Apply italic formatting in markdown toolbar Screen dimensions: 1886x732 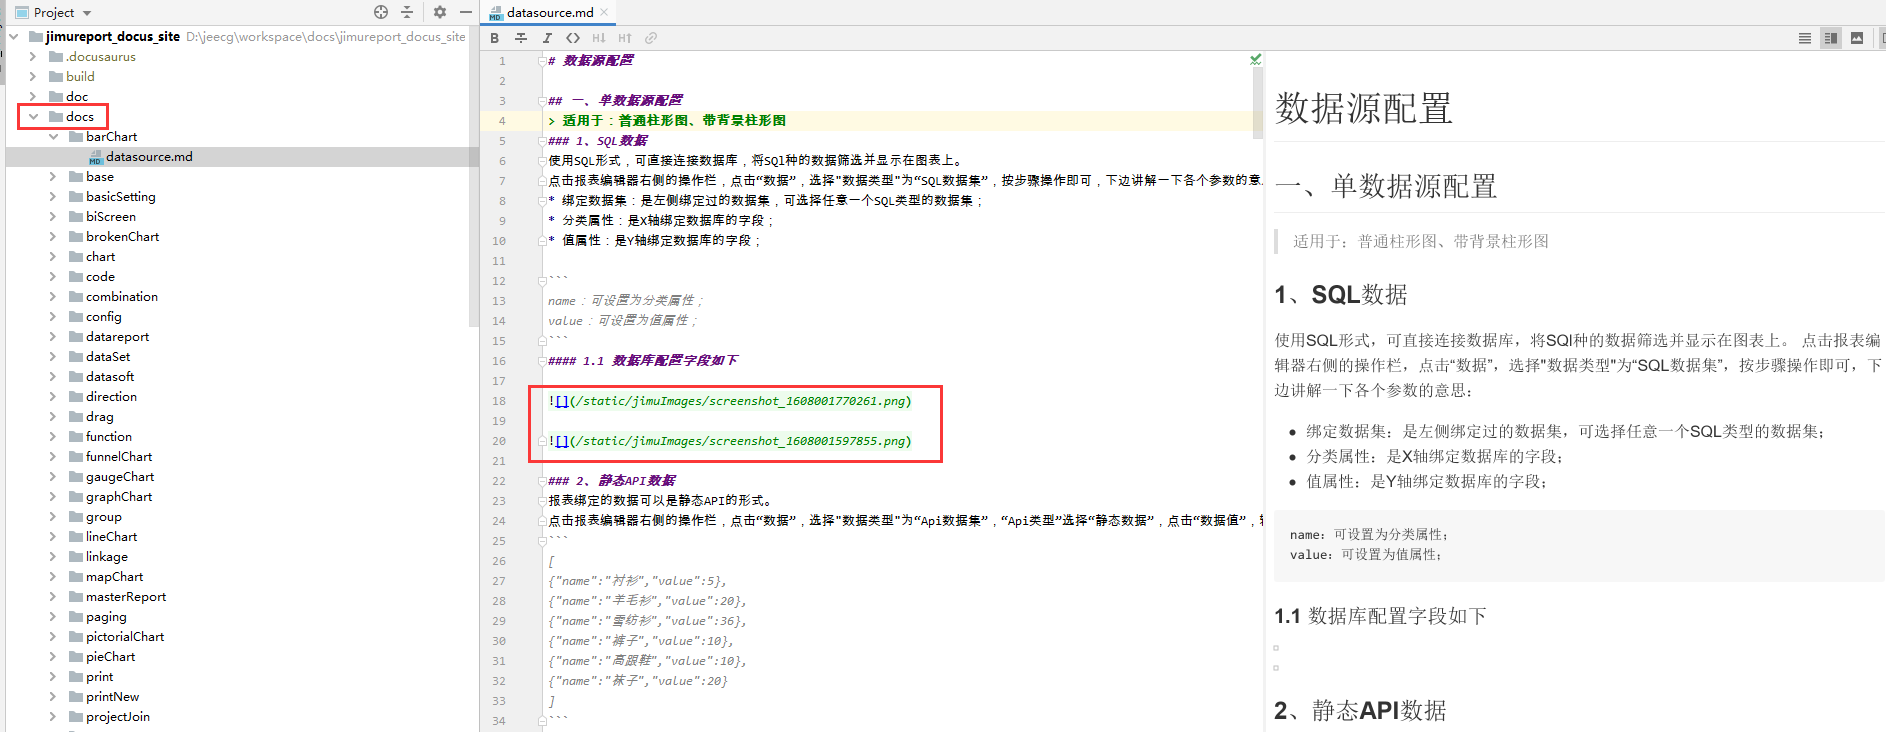(547, 38)
